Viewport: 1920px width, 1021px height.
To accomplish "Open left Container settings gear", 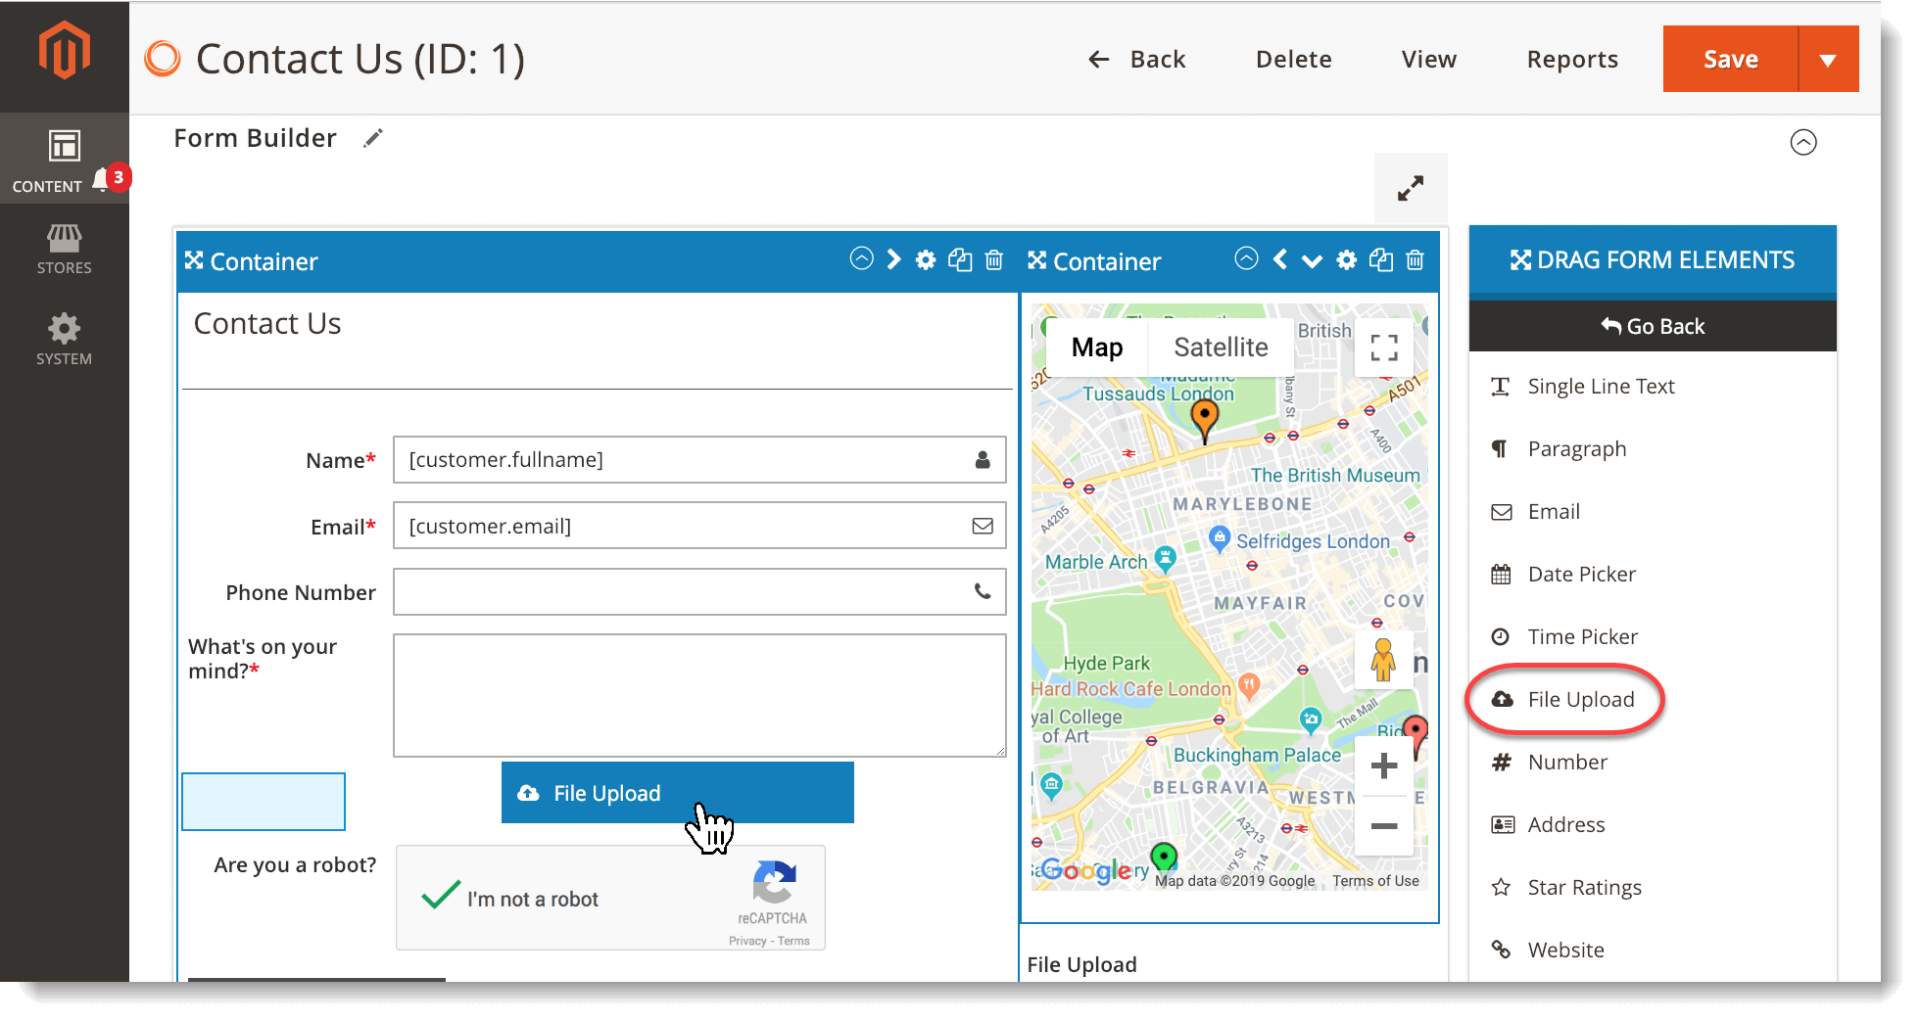I will [x=926, y=260].
